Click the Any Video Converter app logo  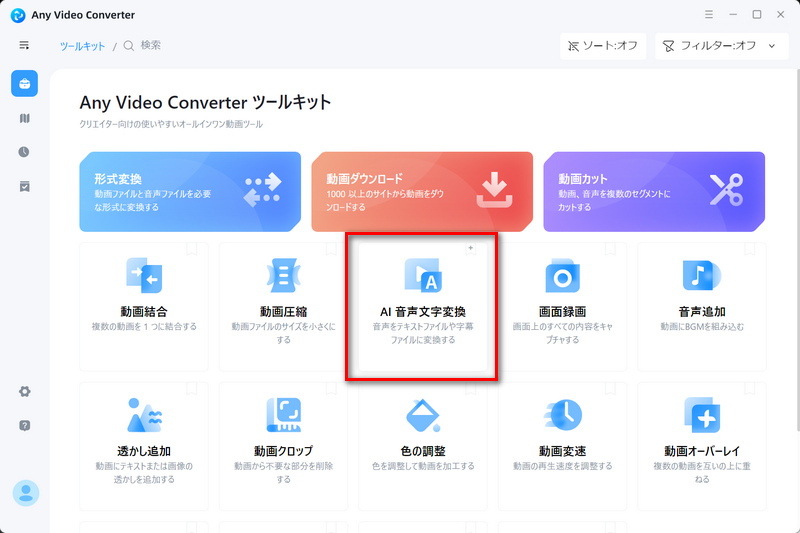[18, 15]
